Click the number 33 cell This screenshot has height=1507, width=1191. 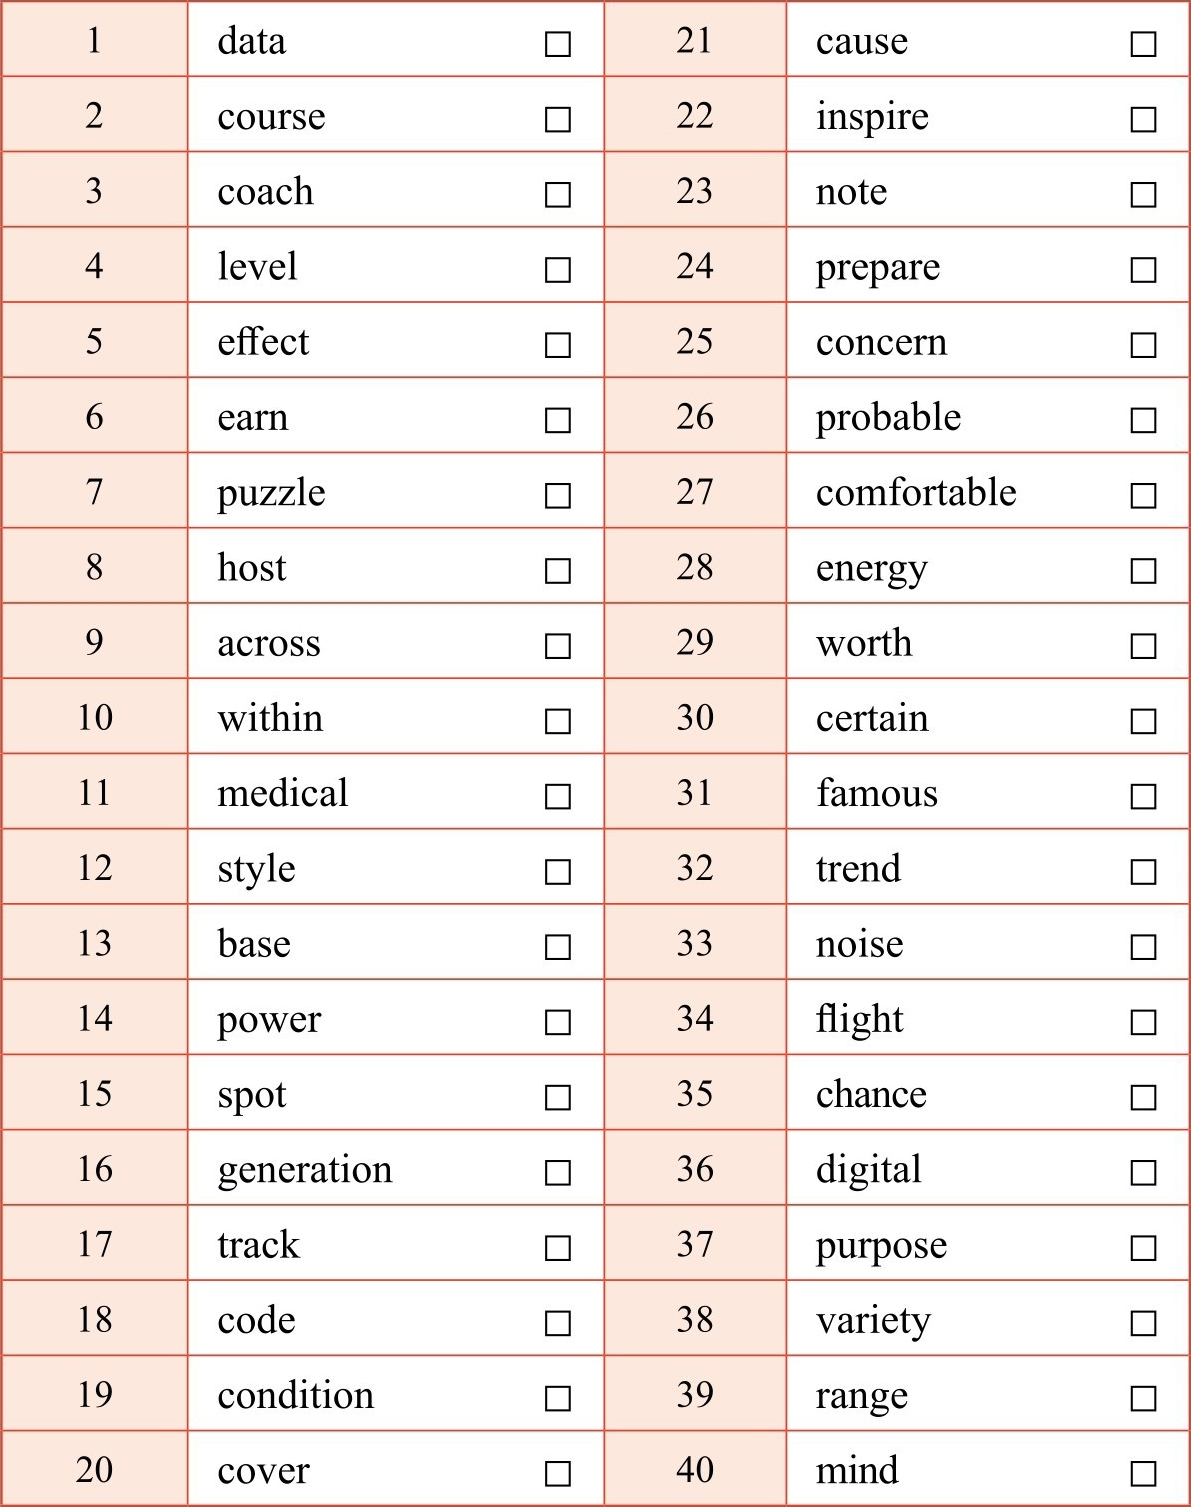click(x=695, y=943)
